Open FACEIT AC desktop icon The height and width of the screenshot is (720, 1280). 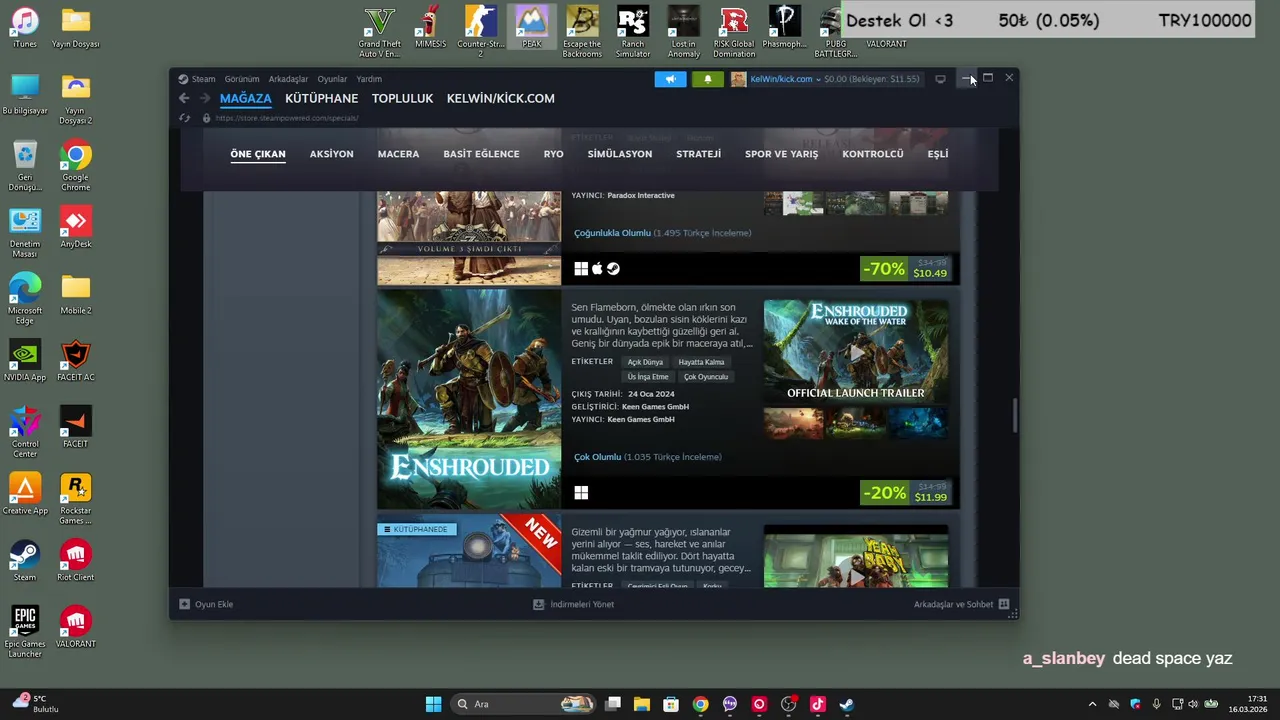[75, 361]
